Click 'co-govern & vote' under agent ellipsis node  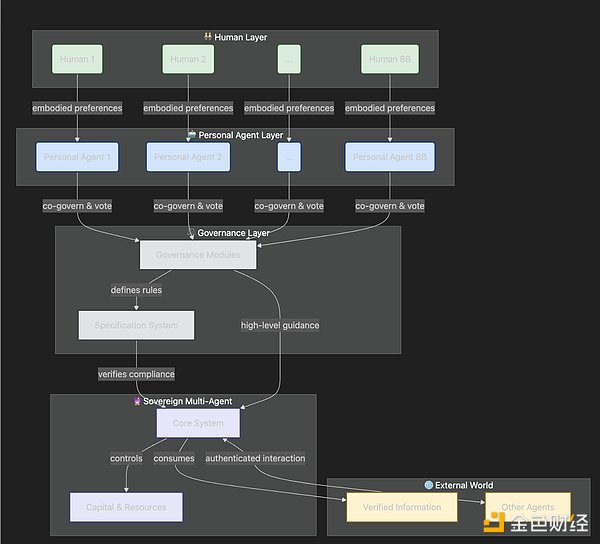(x=289, y=206)
